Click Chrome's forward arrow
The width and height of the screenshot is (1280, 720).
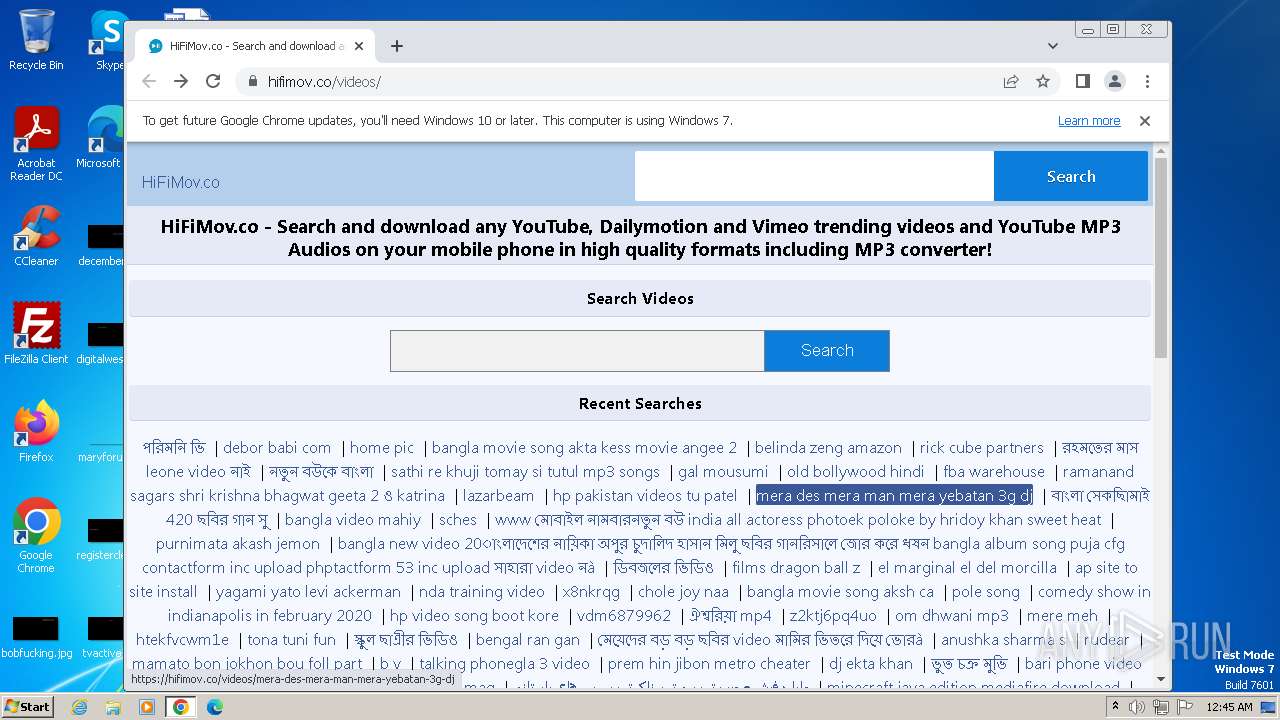tap(181, 81)
